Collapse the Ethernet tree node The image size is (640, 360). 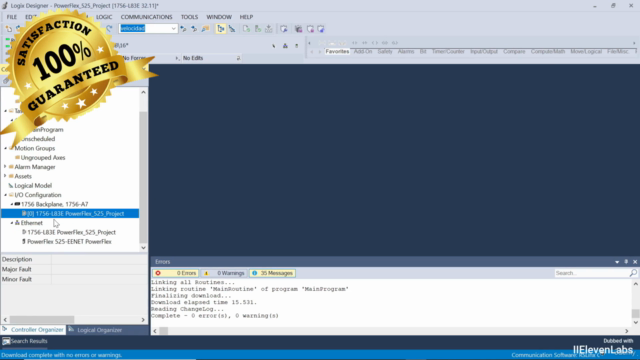click(11, 223)
